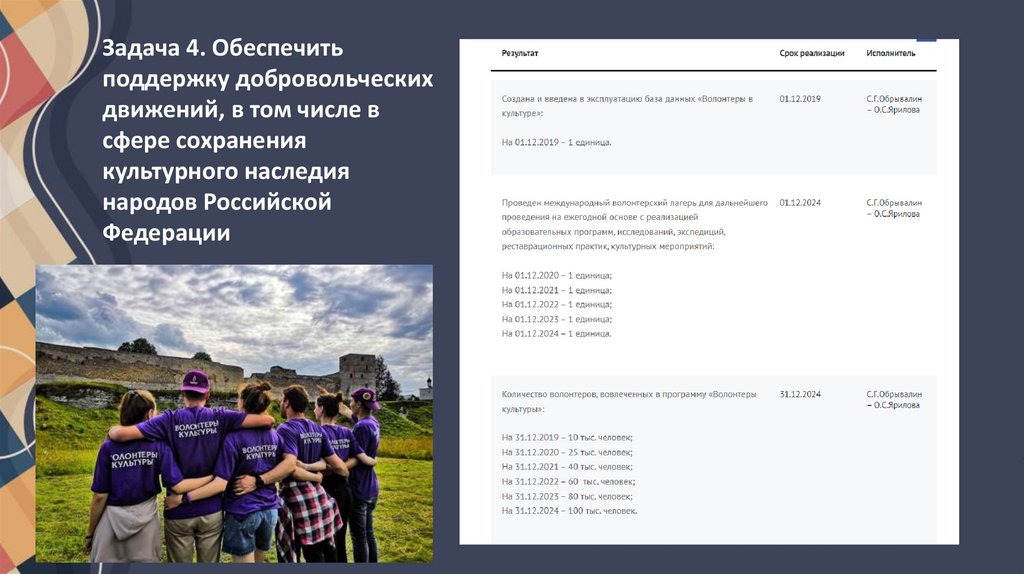Viewport: 1024px width, 574px height.
Task: Click the text 'Количество волонтеров, вовлеченных в программу'
Action: [603, 394]
